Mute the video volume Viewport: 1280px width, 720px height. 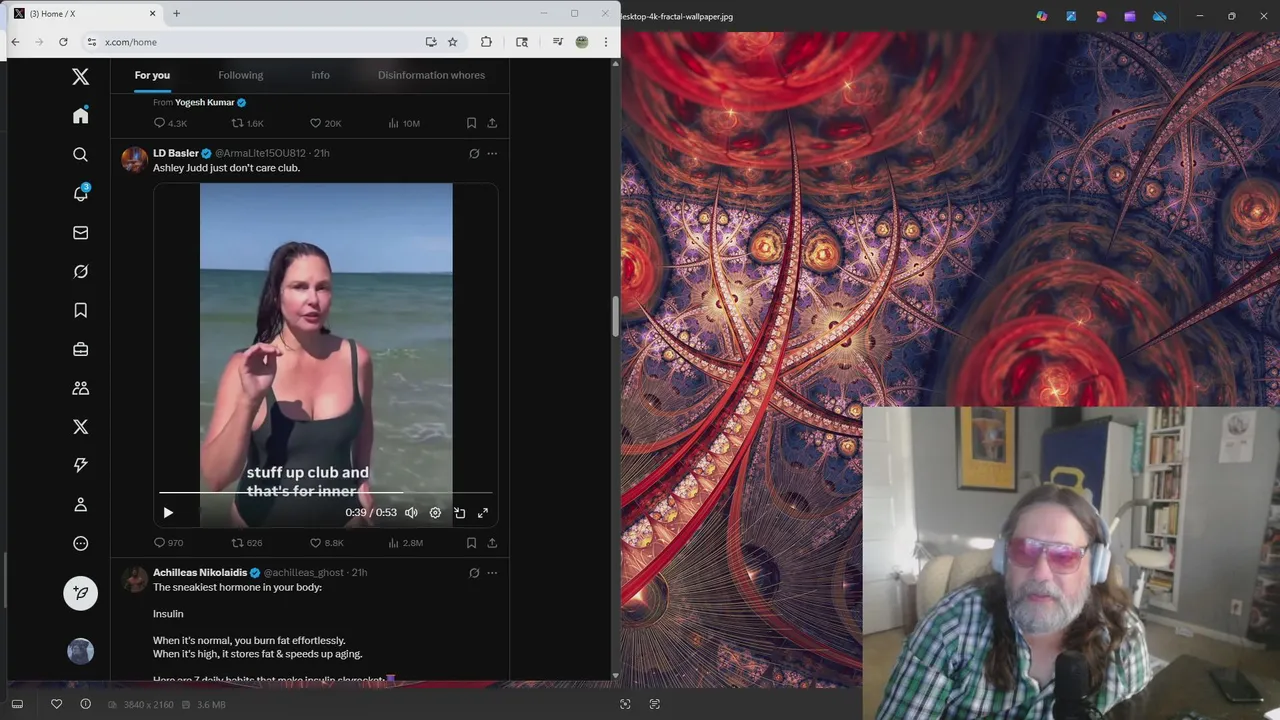pos(411,513)
